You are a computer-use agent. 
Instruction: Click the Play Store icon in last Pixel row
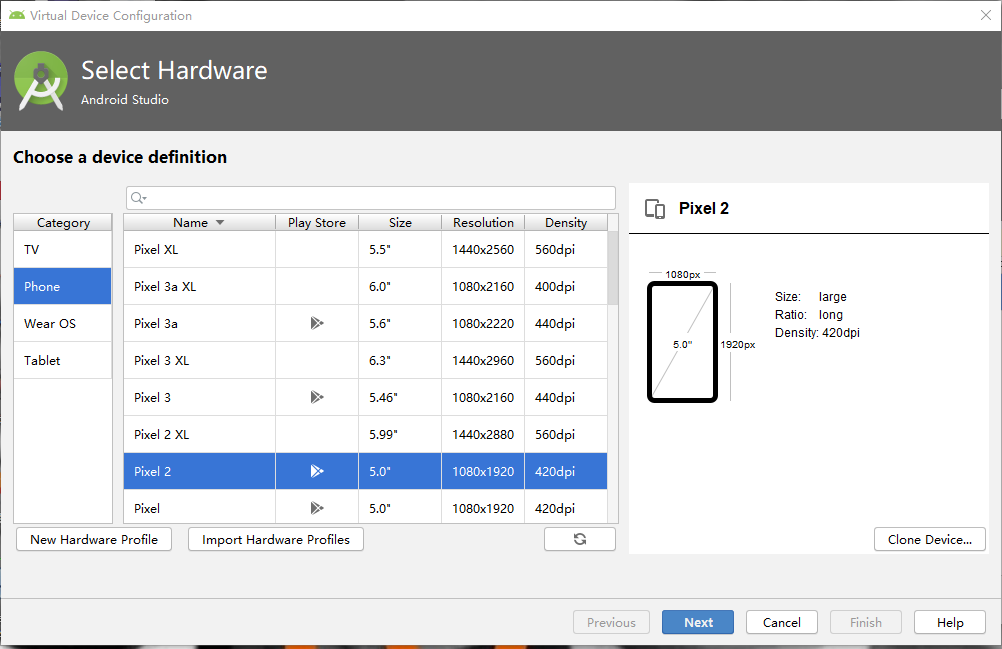tap(317, 508)
